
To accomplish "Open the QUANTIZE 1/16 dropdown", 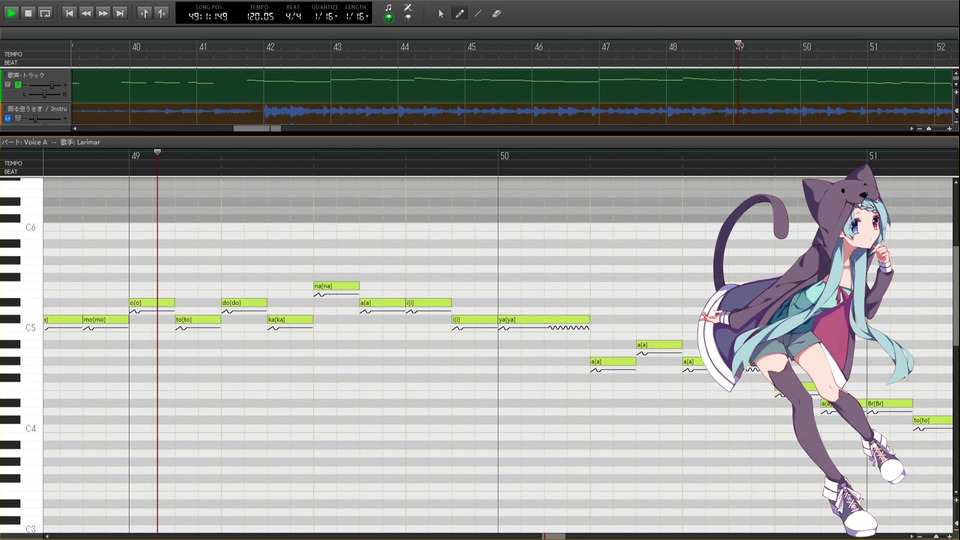I will (x=326, y=17).
